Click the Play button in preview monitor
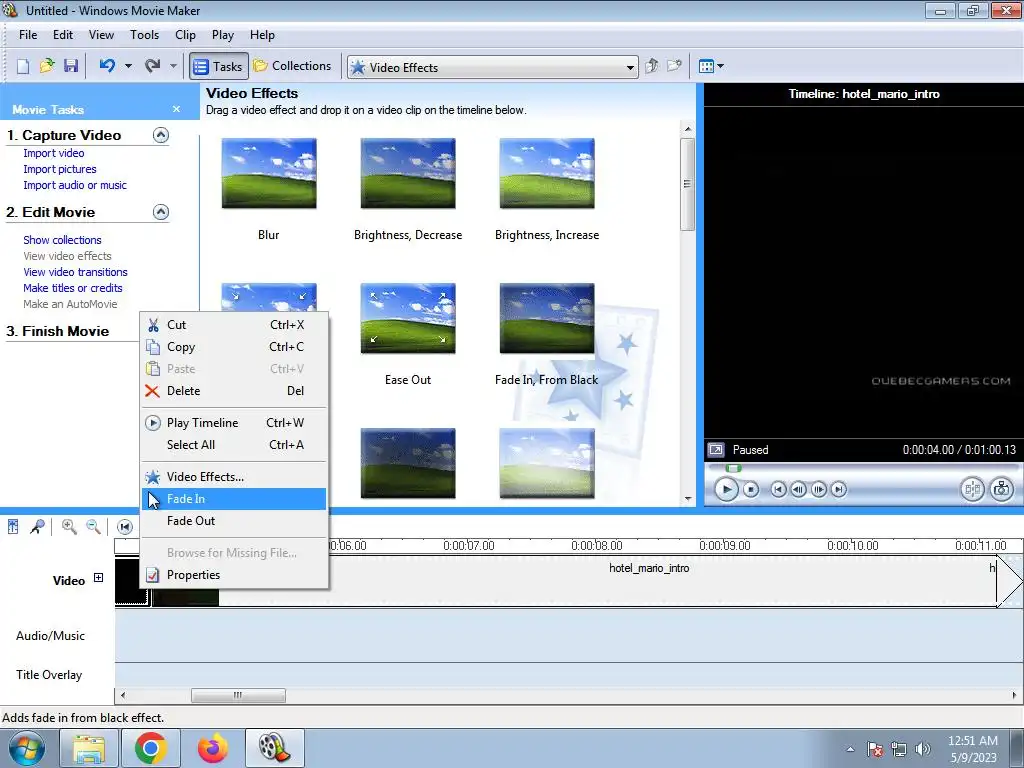Image resolution: width=1024 pixels, height=768 pixels. [x=726, y=489]
